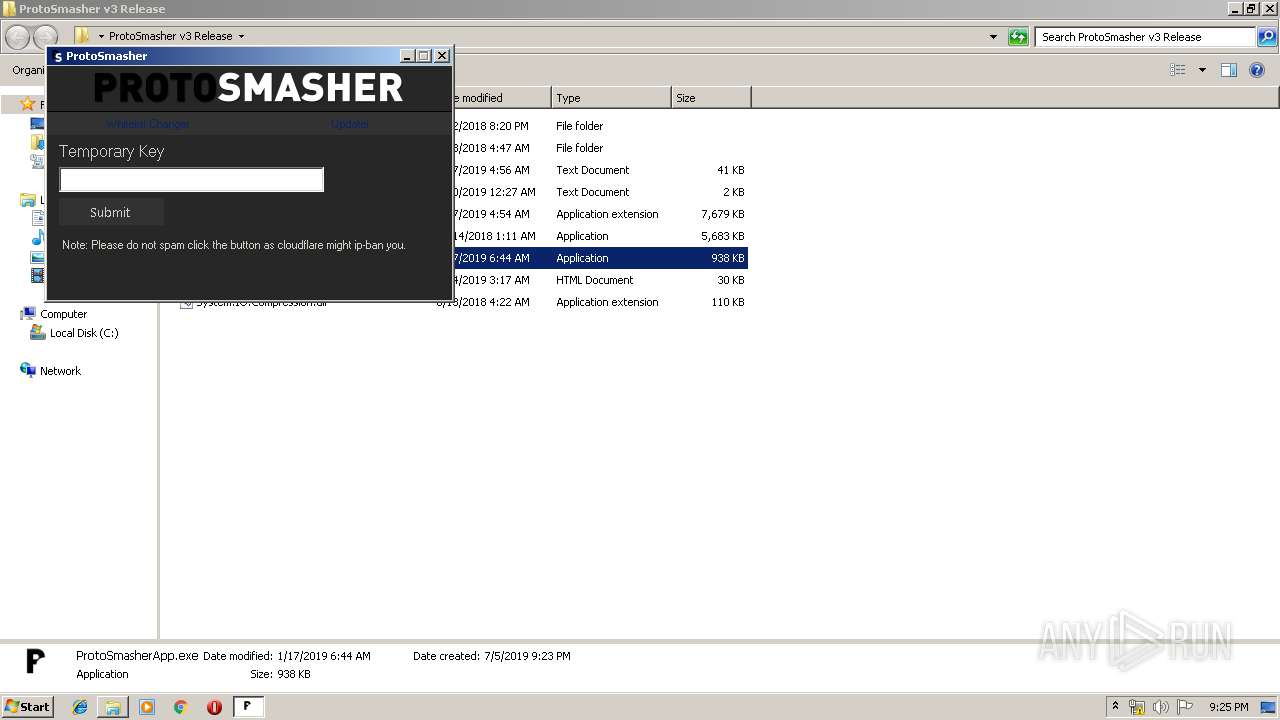This screenshot has width=1280, height=720.
Task: Sort by Type column
Action: click(611, 98)
